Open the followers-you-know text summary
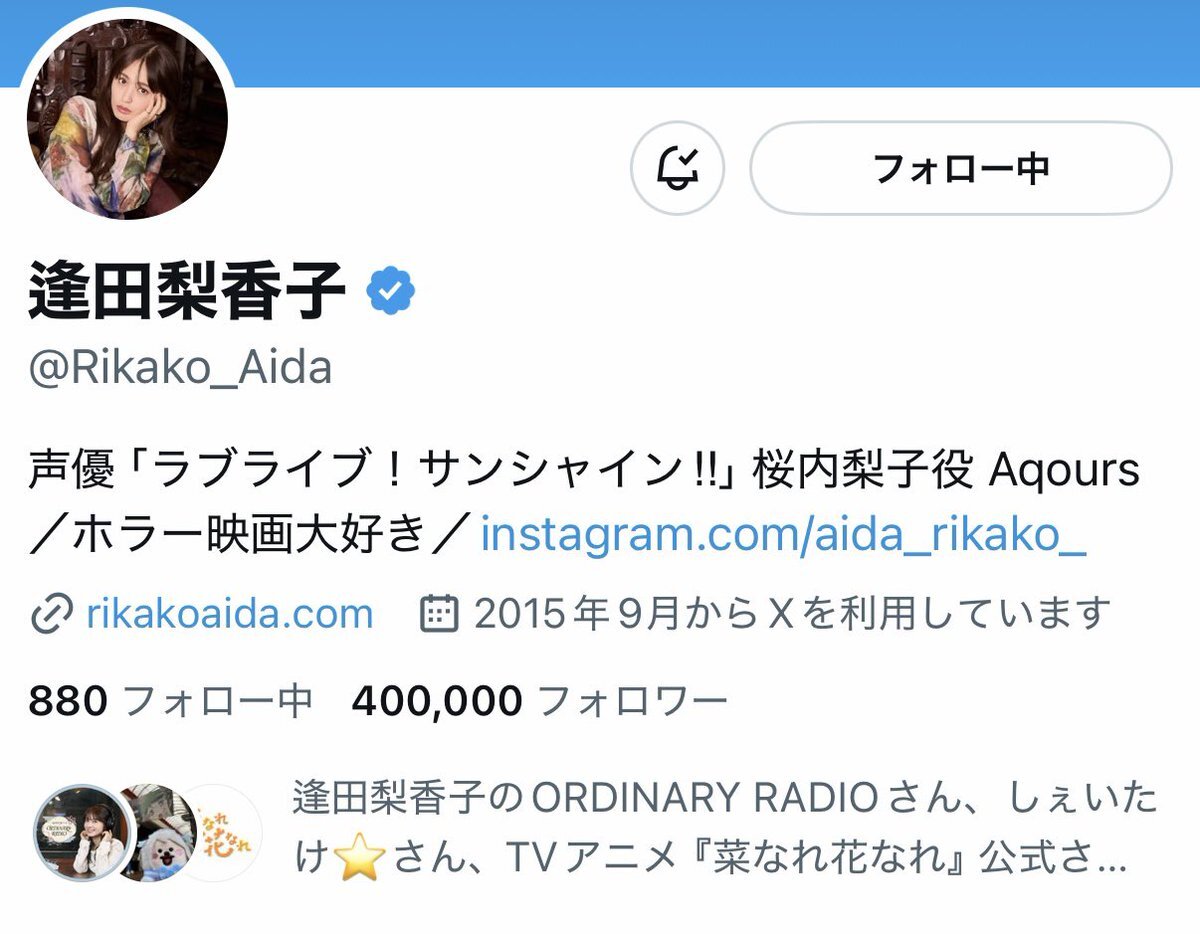This screenshot has height=934, width=1200. click(726, 828)
